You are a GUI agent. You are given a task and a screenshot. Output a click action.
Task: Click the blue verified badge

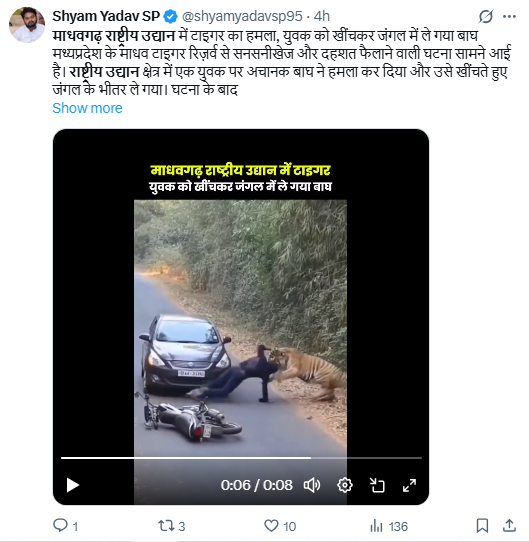click(x=170, y=16)
